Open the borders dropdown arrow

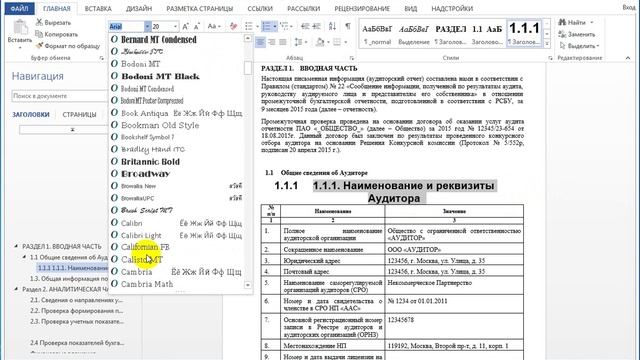tap(346, 42)
